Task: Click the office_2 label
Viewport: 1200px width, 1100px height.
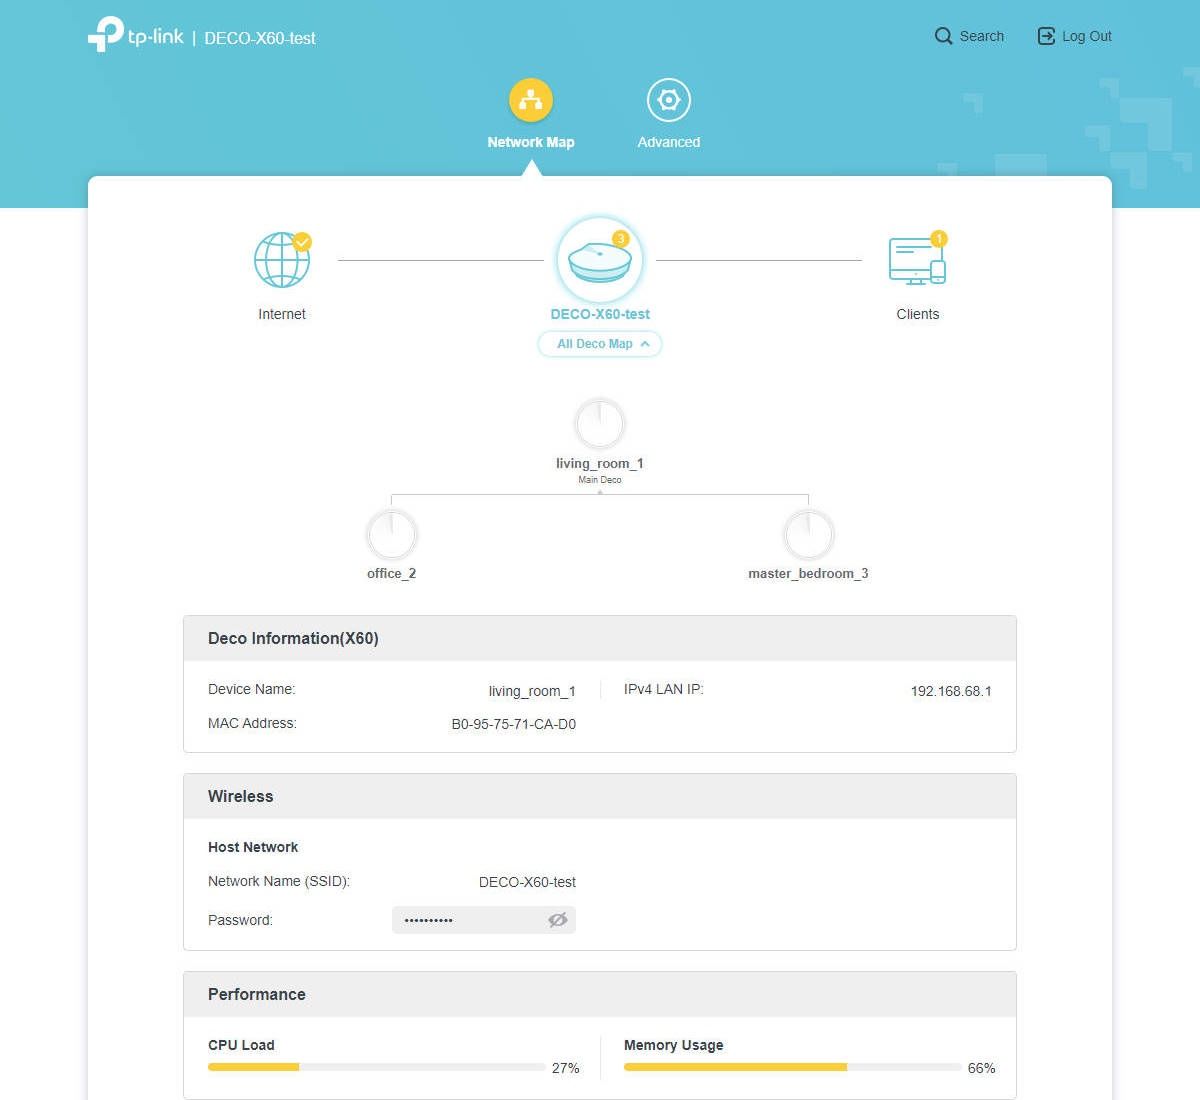Action: [392, 573]
